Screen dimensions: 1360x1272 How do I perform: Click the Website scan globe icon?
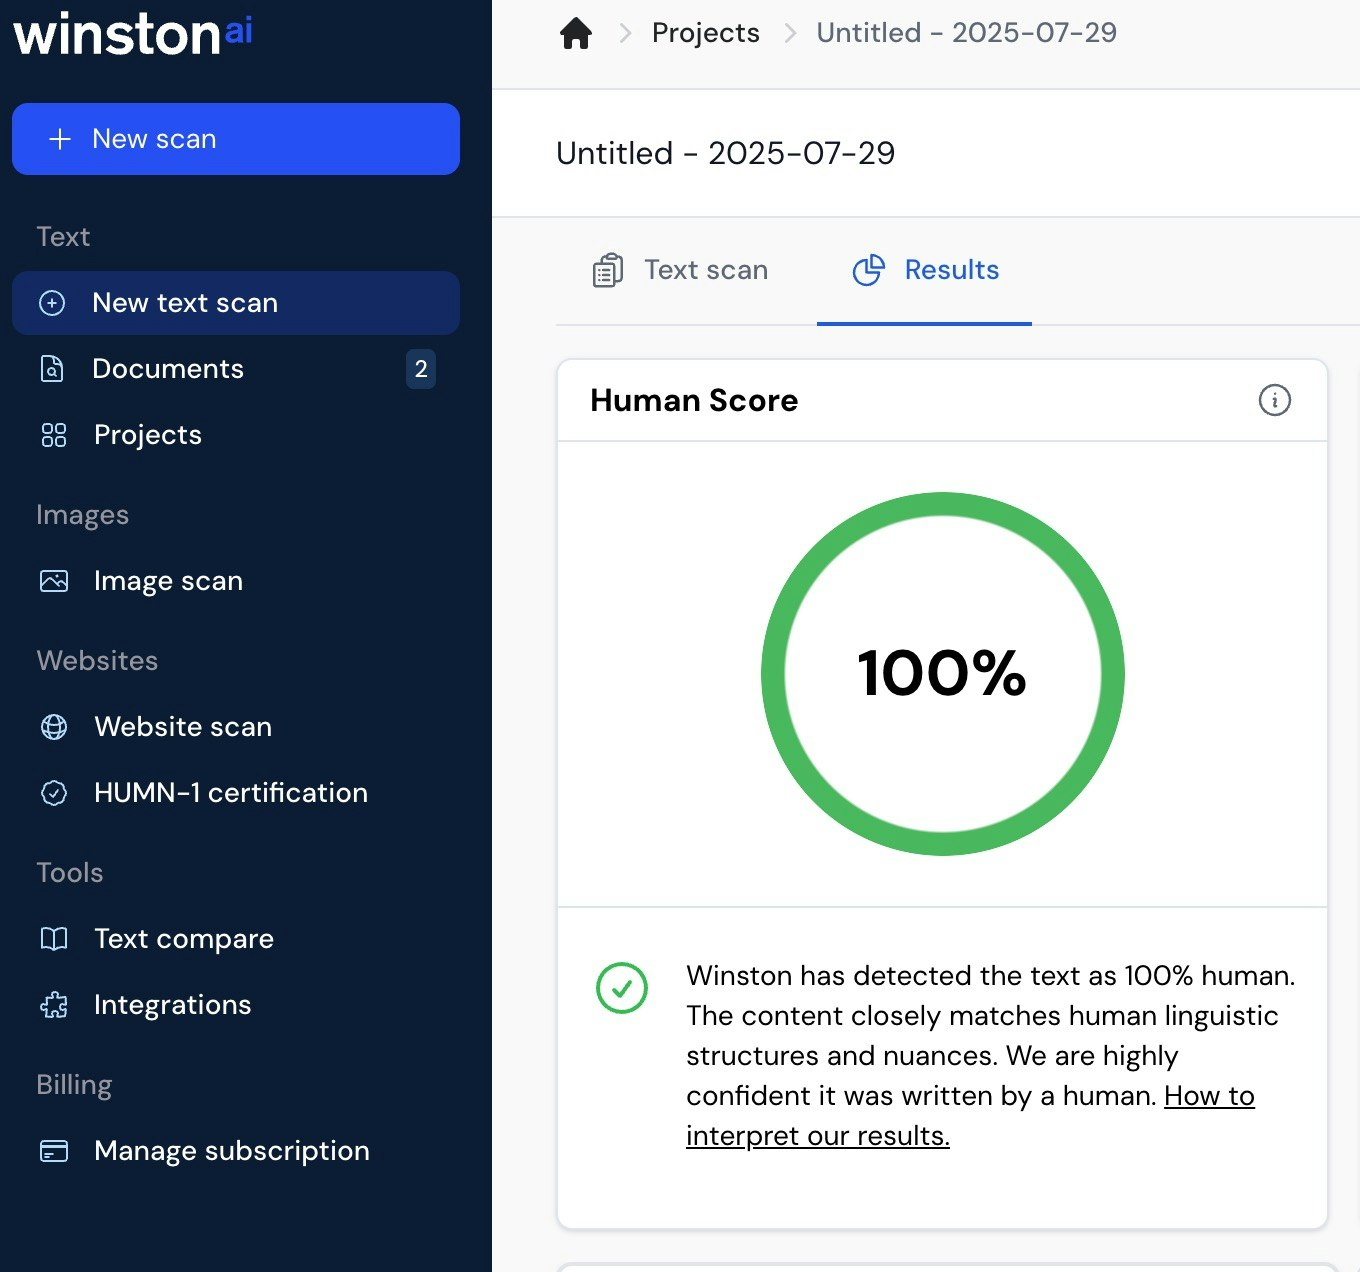[54, 727]
